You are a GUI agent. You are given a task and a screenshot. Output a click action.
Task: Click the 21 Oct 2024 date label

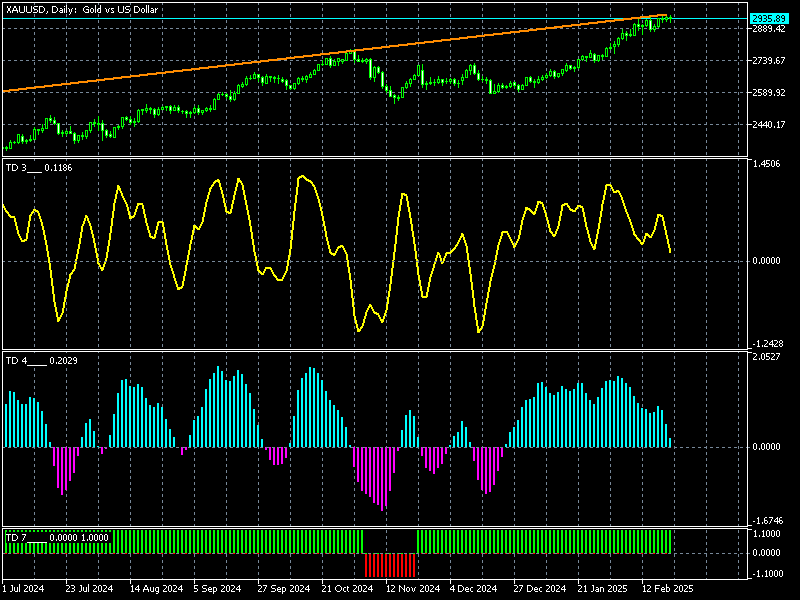point(347,589)
